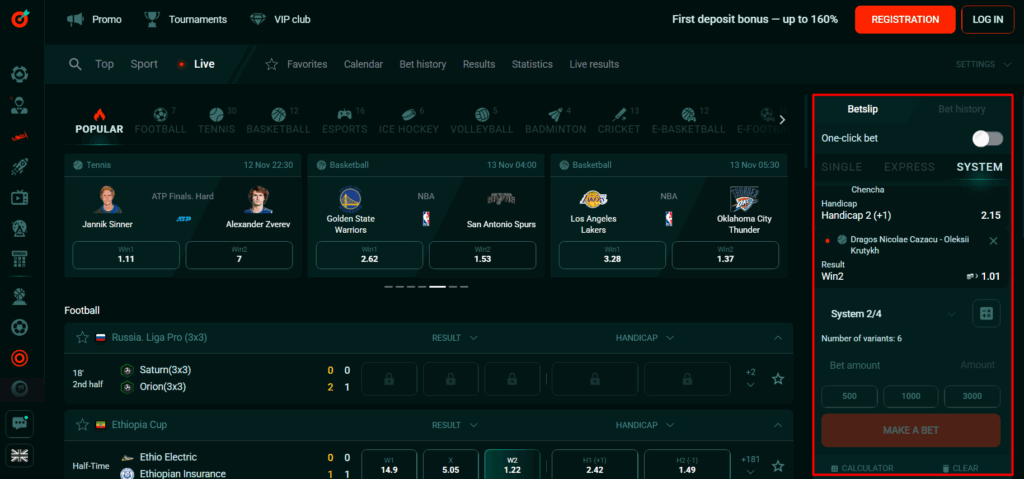Collapse the Ethiopia Cup section
This screenshot has width=1024, height=479.
click(x=778, y=425)
